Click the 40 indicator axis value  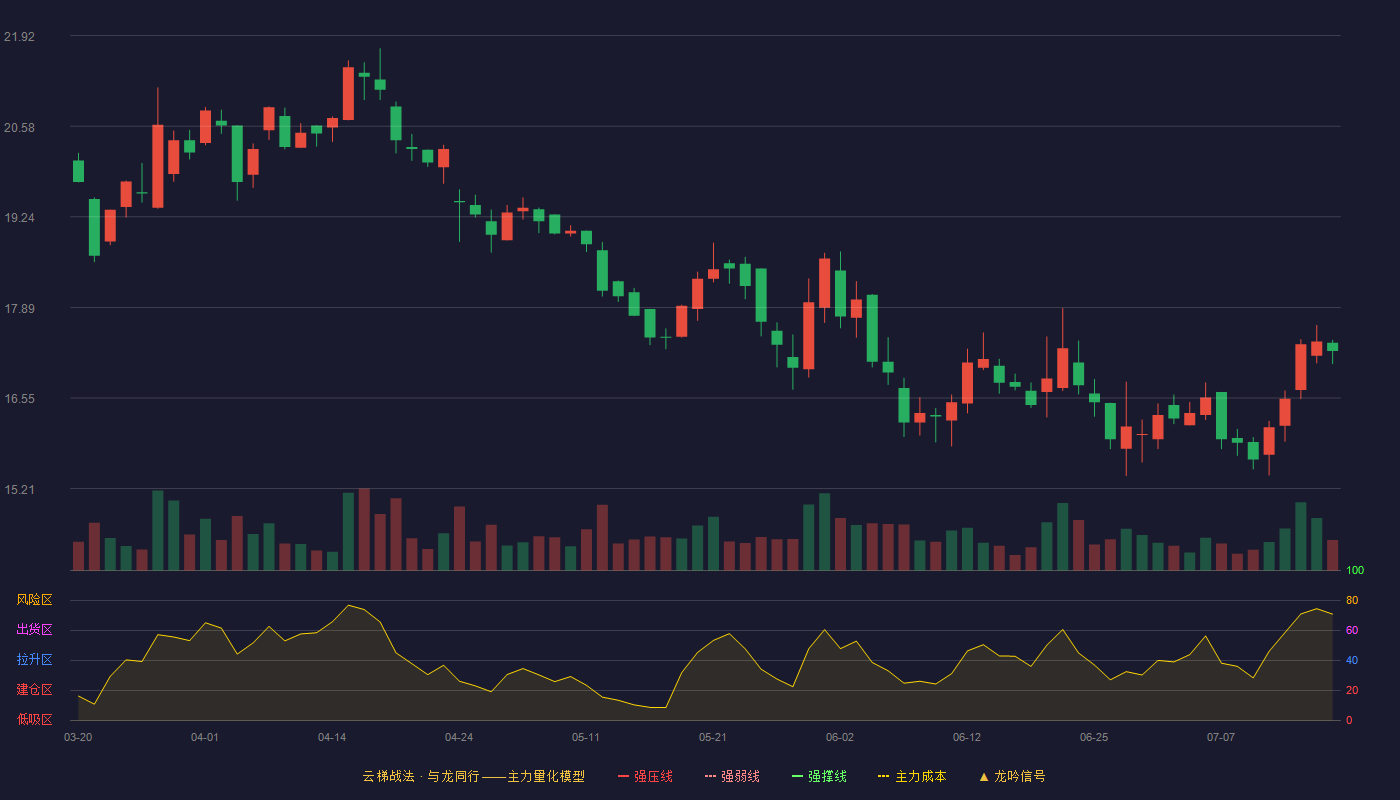tap(1352, 660)
